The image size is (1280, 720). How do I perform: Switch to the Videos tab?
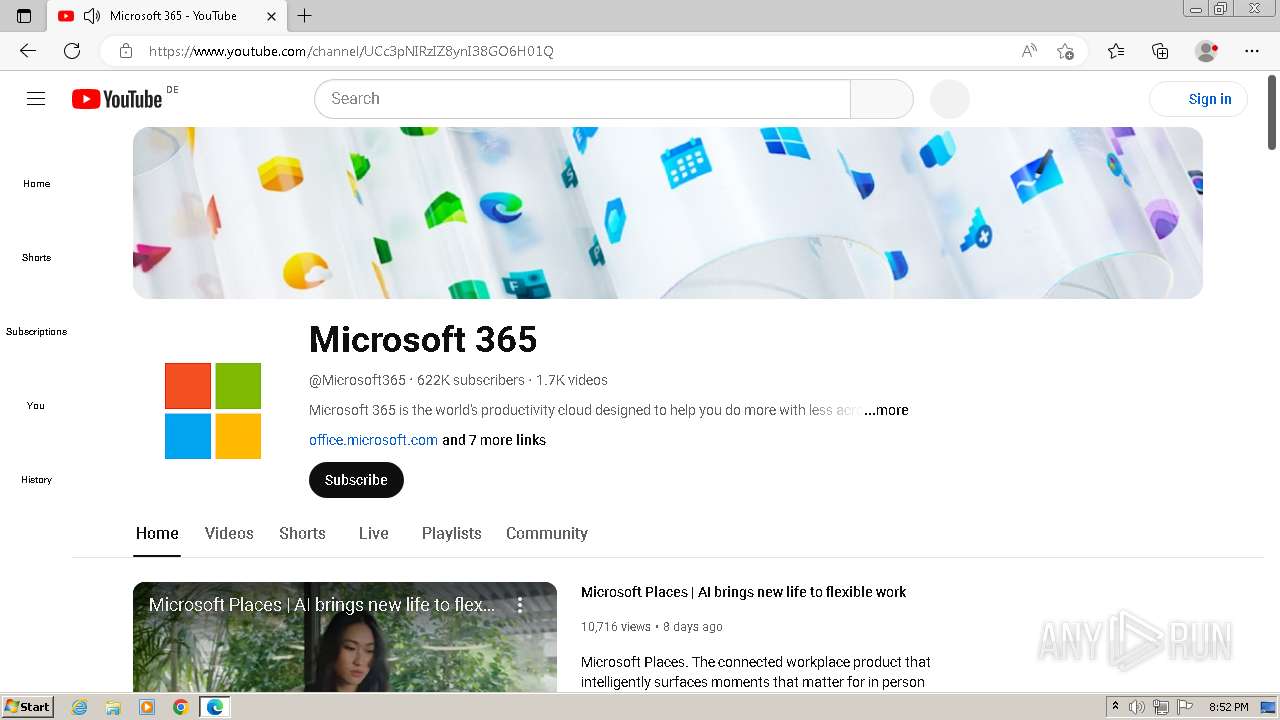coord(229,533)
